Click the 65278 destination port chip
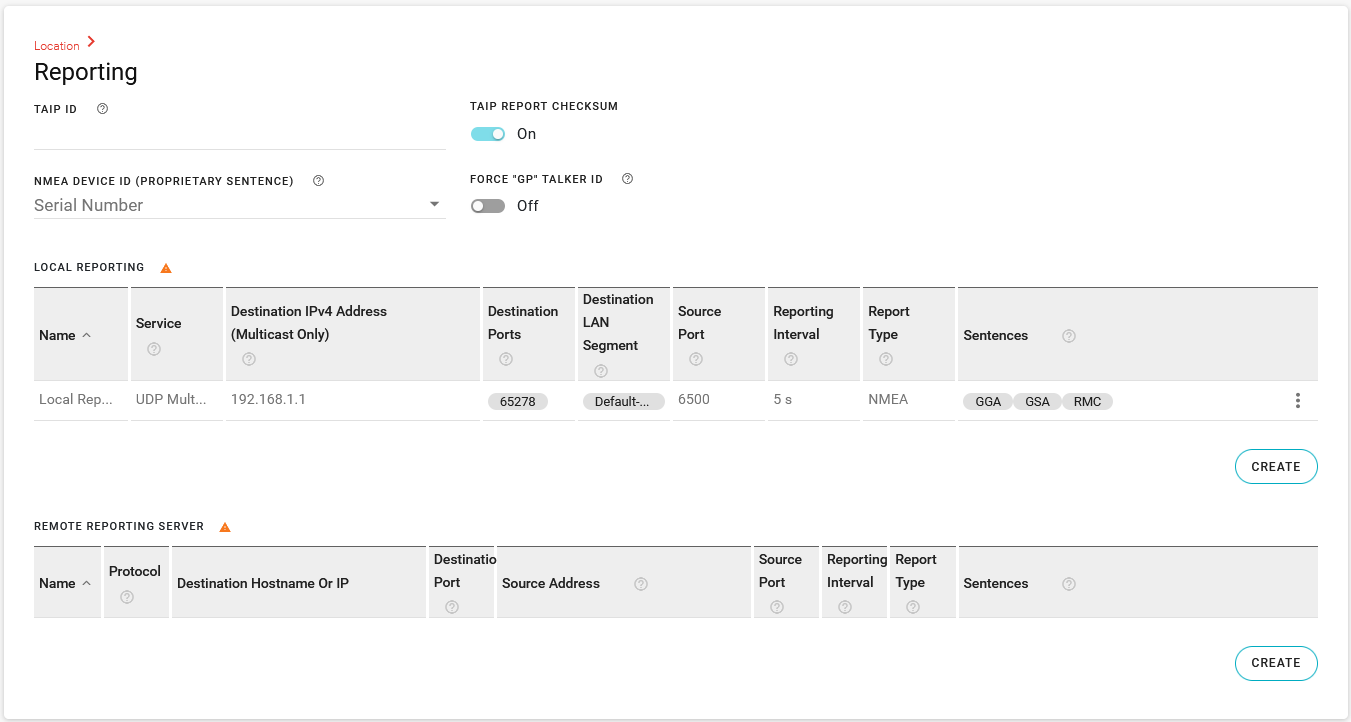This screenshot has width=1351, height=722. (x=517, y=402)
